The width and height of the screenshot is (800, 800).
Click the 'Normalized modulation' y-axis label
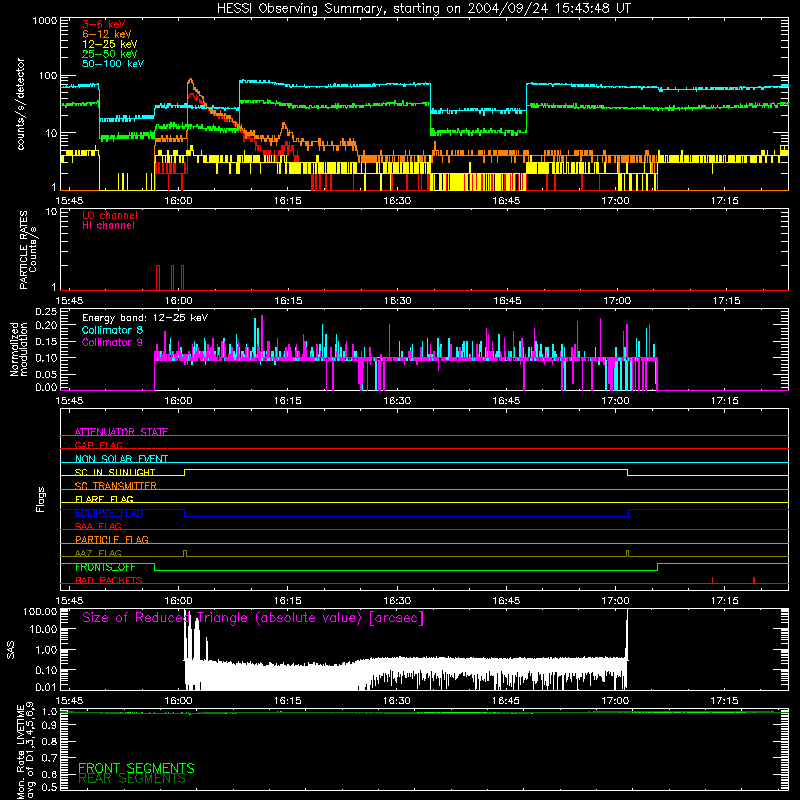(x=19, y=349)
